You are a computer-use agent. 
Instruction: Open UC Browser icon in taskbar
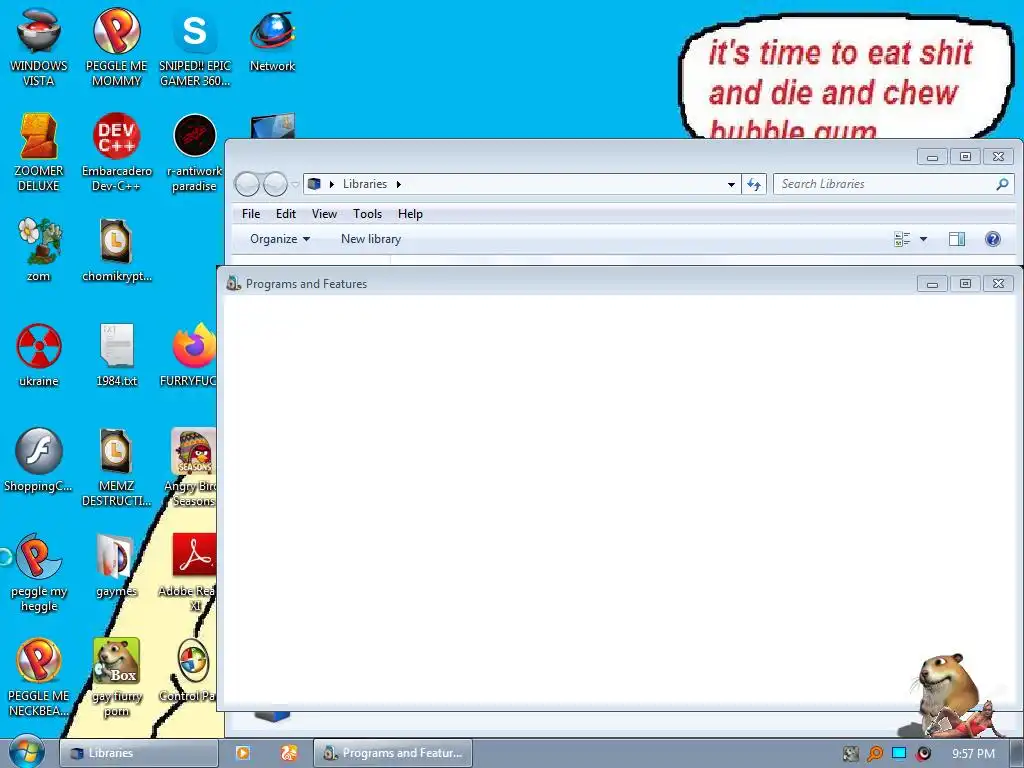[289, 753]
